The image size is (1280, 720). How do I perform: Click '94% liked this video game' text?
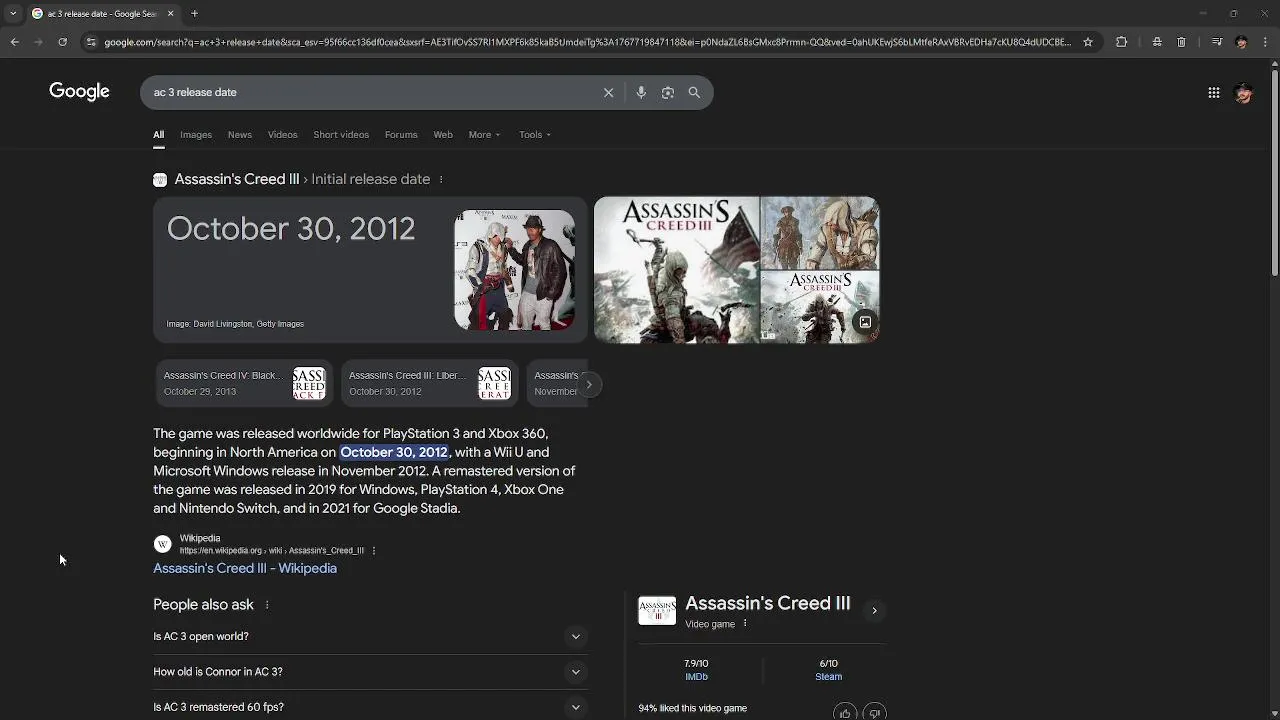693,708
